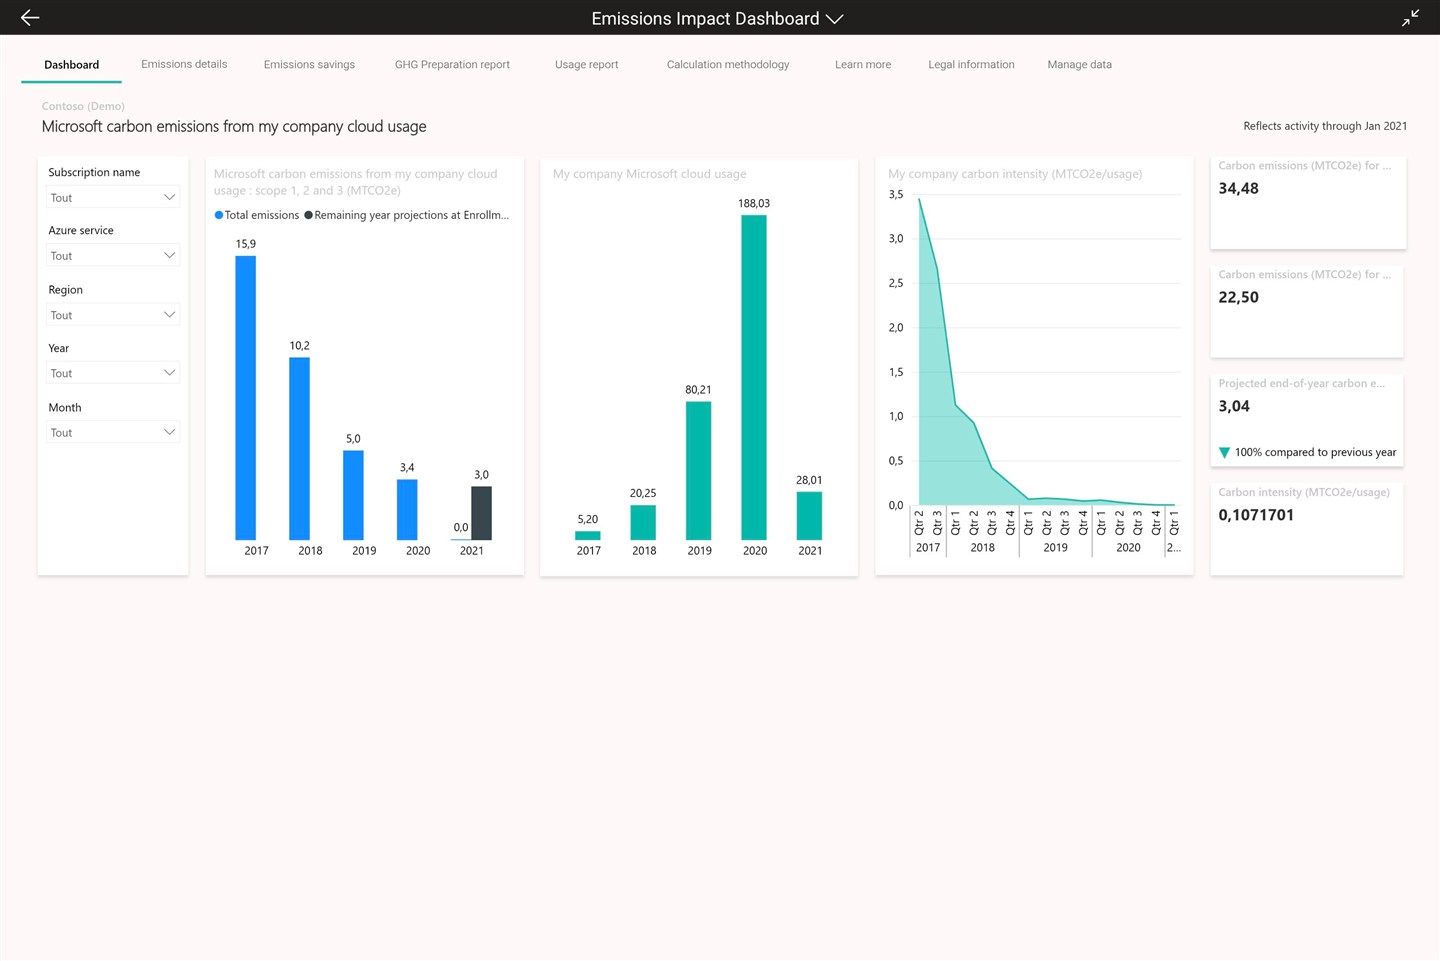This screenshot has width=1440, height=961.
Task: Select the 2018 cloud usage bar 20,25
Action: tap(643, 523)
